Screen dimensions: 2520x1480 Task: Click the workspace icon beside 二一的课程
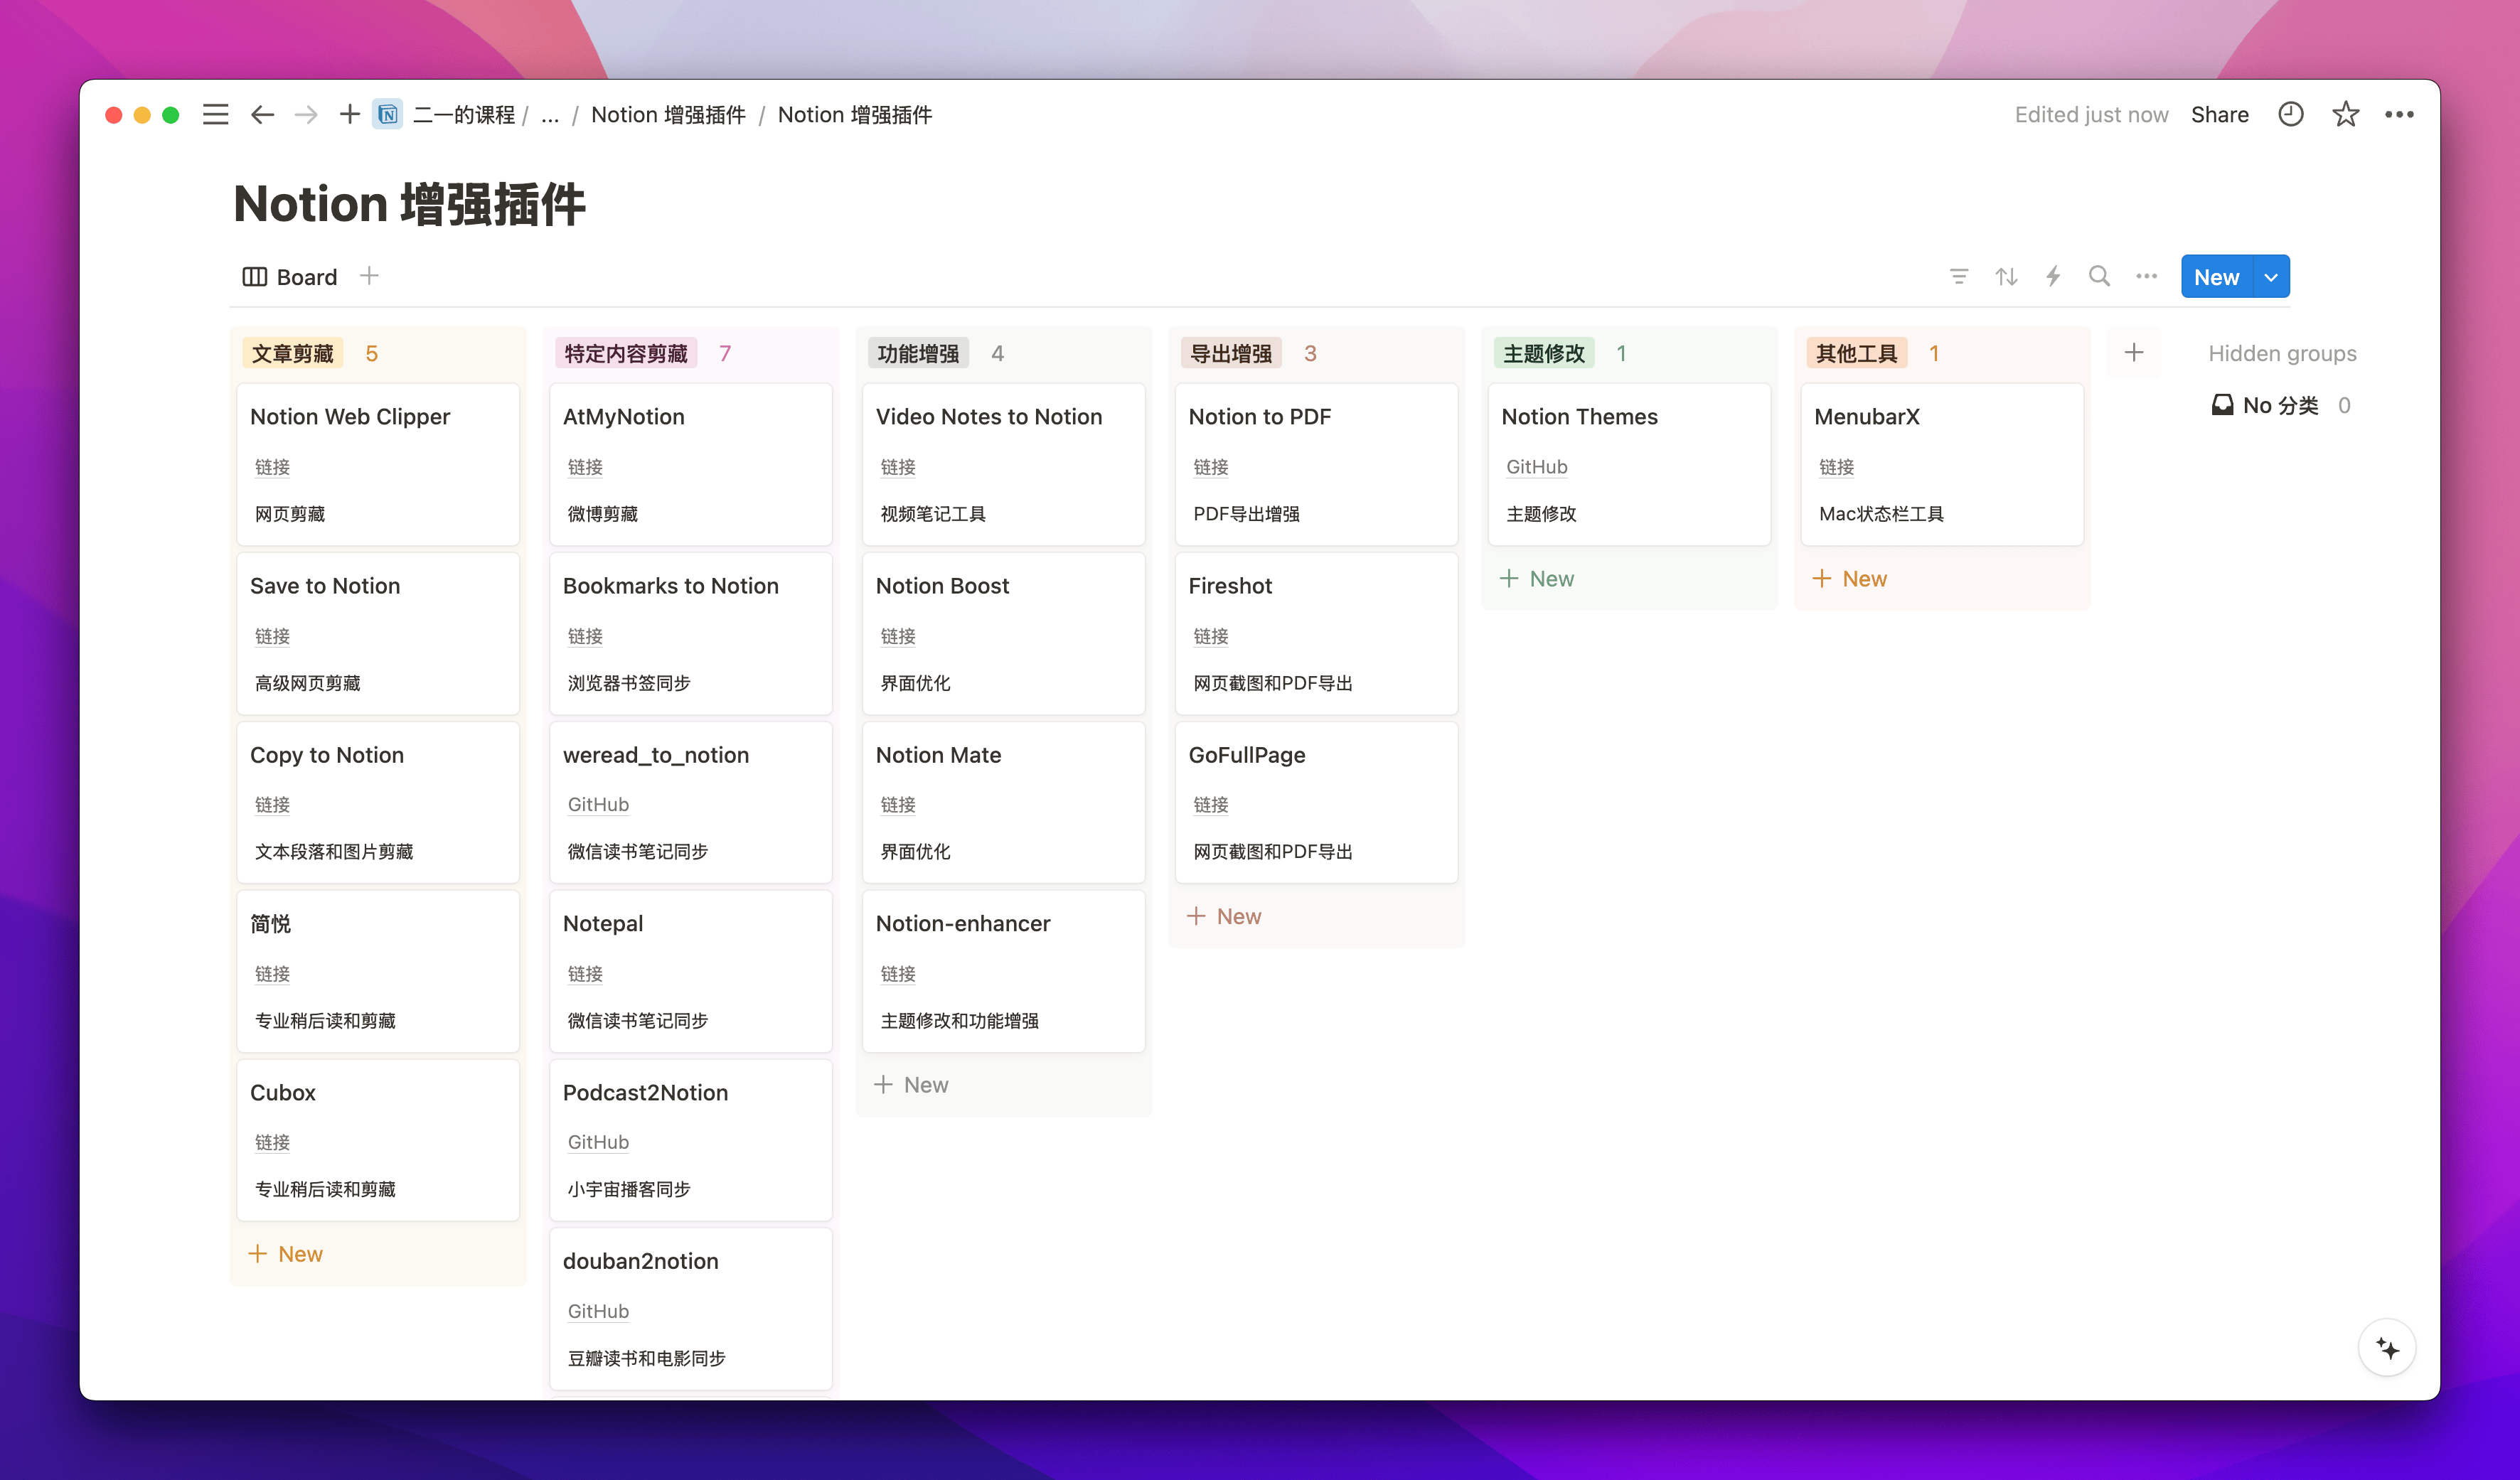click(388, 115)
